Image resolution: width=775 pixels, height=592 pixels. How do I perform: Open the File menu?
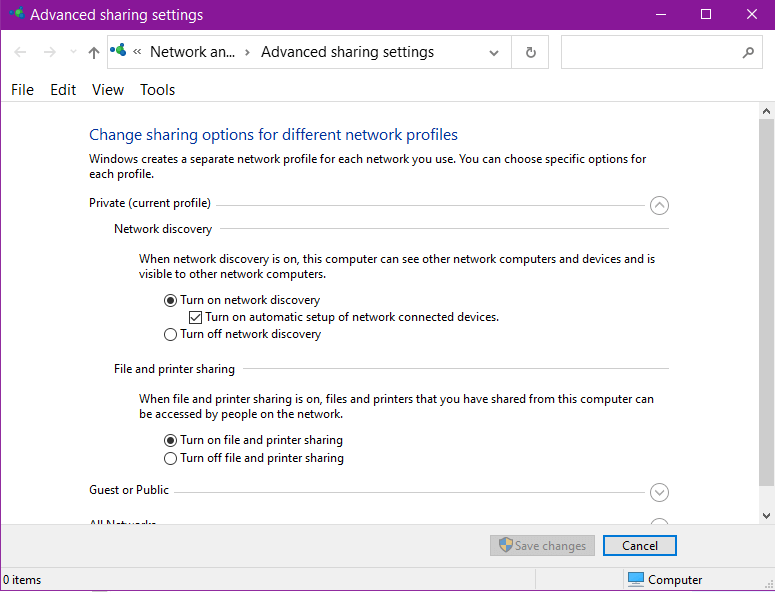coord(22,90)
